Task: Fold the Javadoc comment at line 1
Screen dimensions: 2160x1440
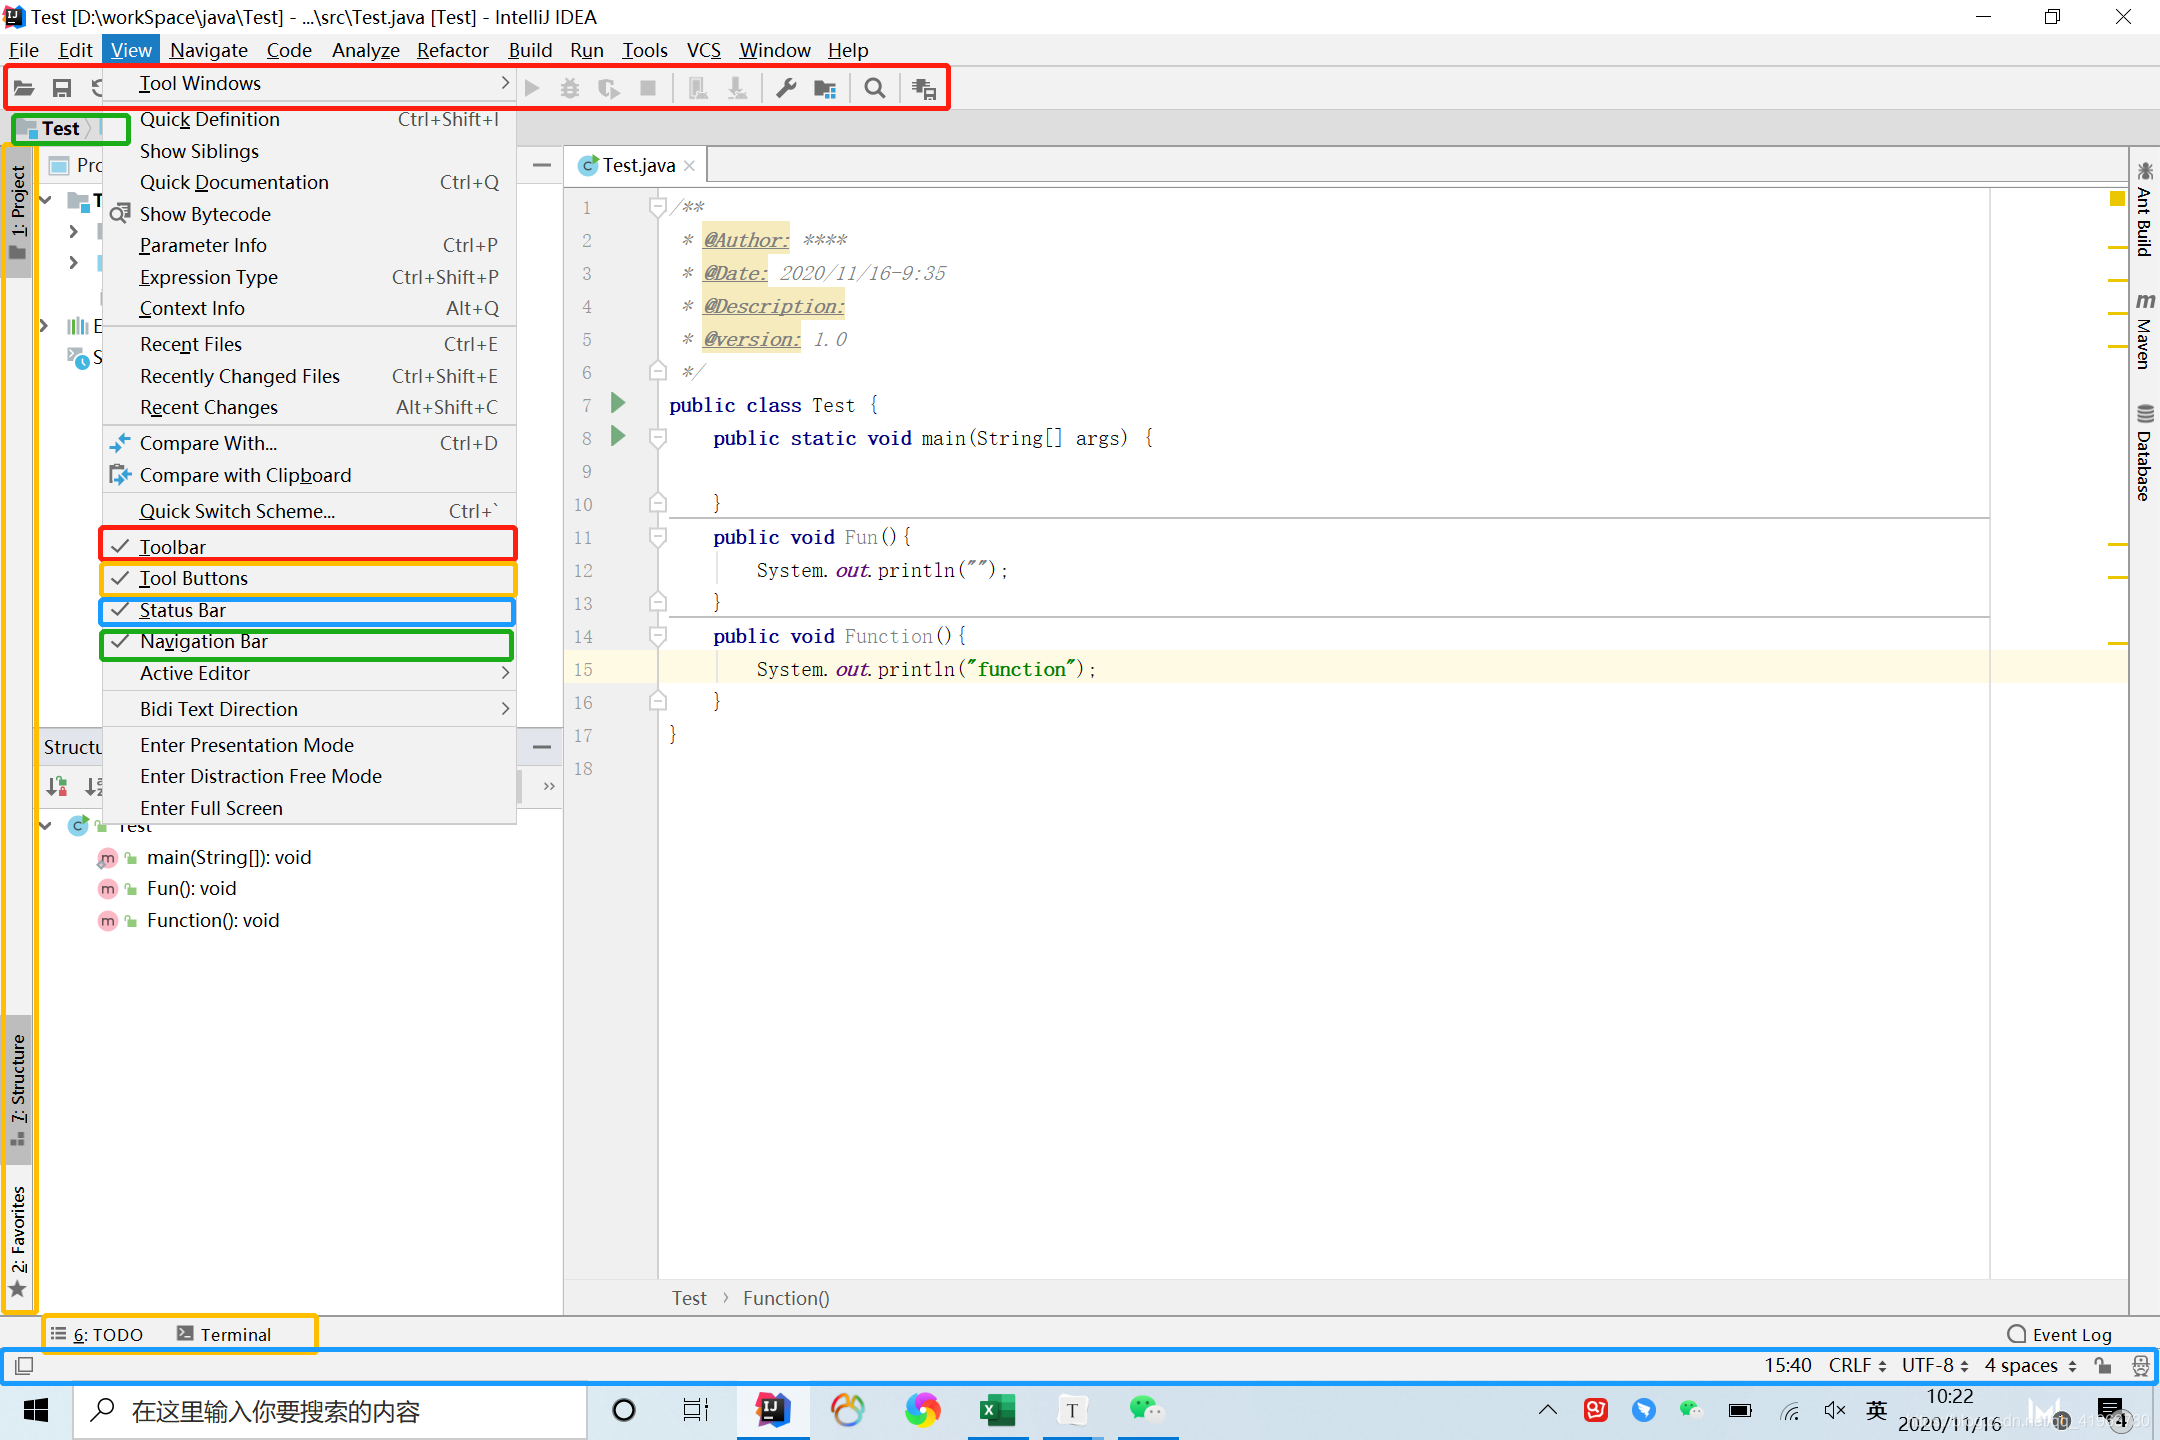Action: coord(657,207)
